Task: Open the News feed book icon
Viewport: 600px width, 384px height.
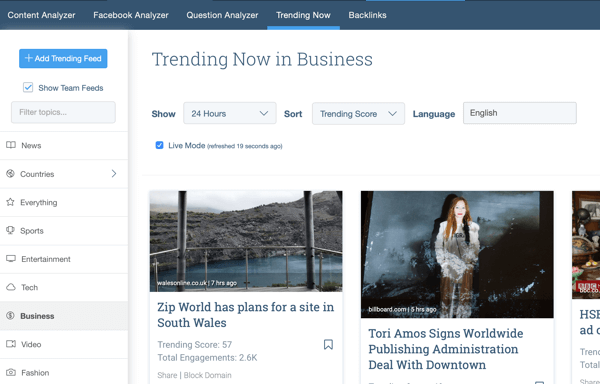Action: point(11,145)
